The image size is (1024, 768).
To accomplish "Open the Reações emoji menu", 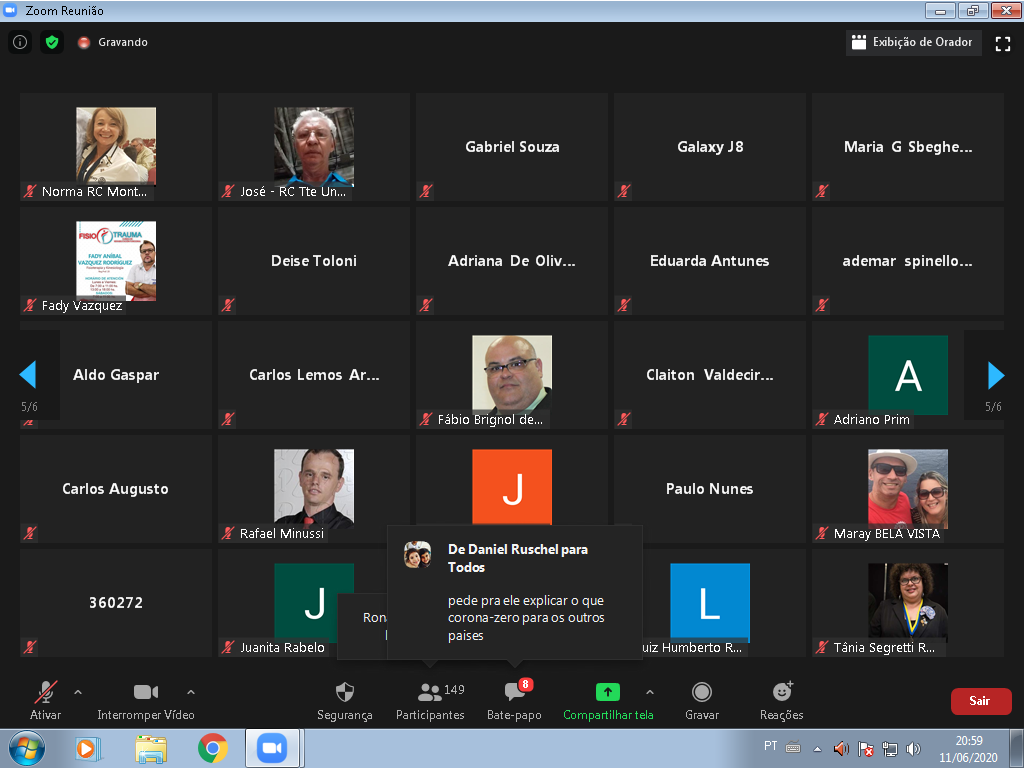I will pyautogui.click(x=782, y=692).
